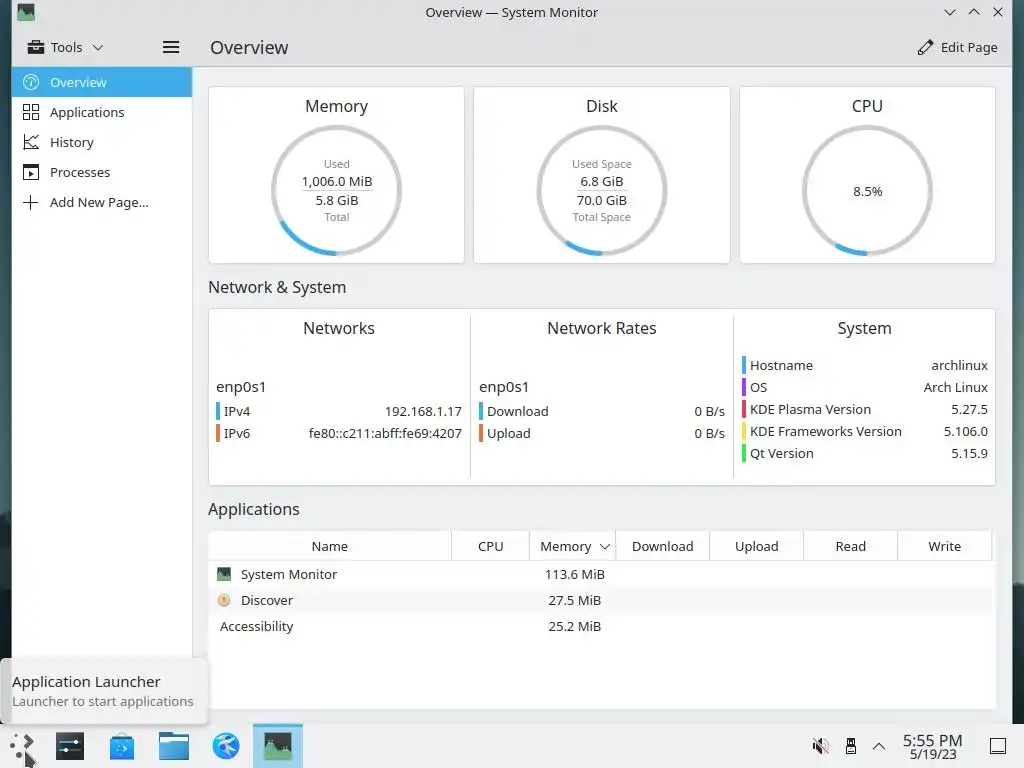The image size is (1024, 768).
Task: Open the Tools dropdown menu
Action: pyautogui.click(x=65, y=47)
